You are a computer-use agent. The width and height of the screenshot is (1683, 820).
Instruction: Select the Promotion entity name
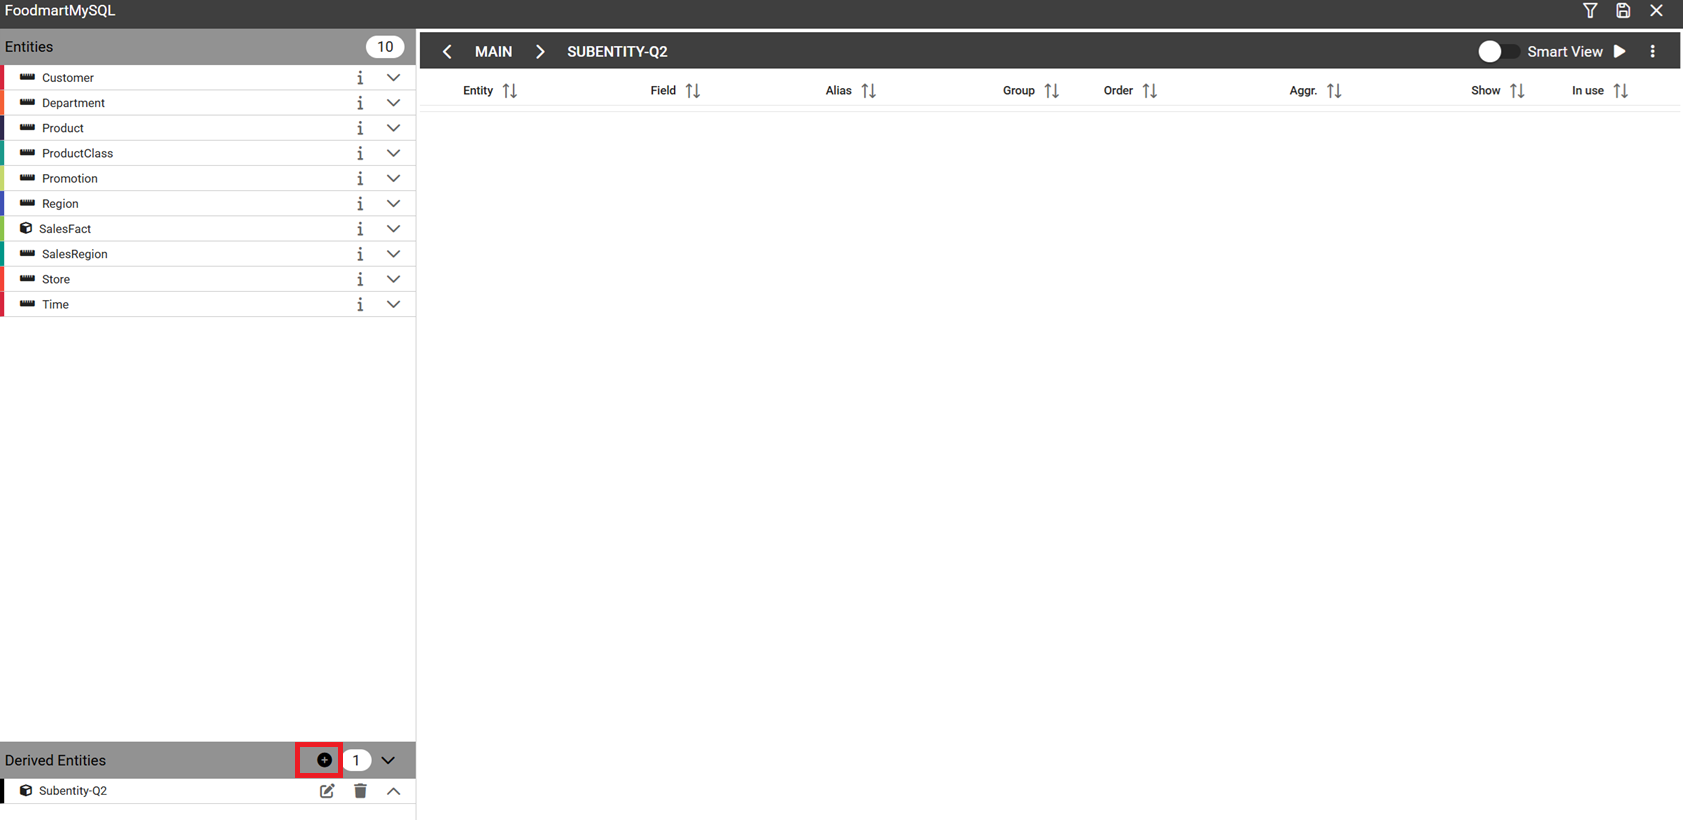(x=70, y=178)
